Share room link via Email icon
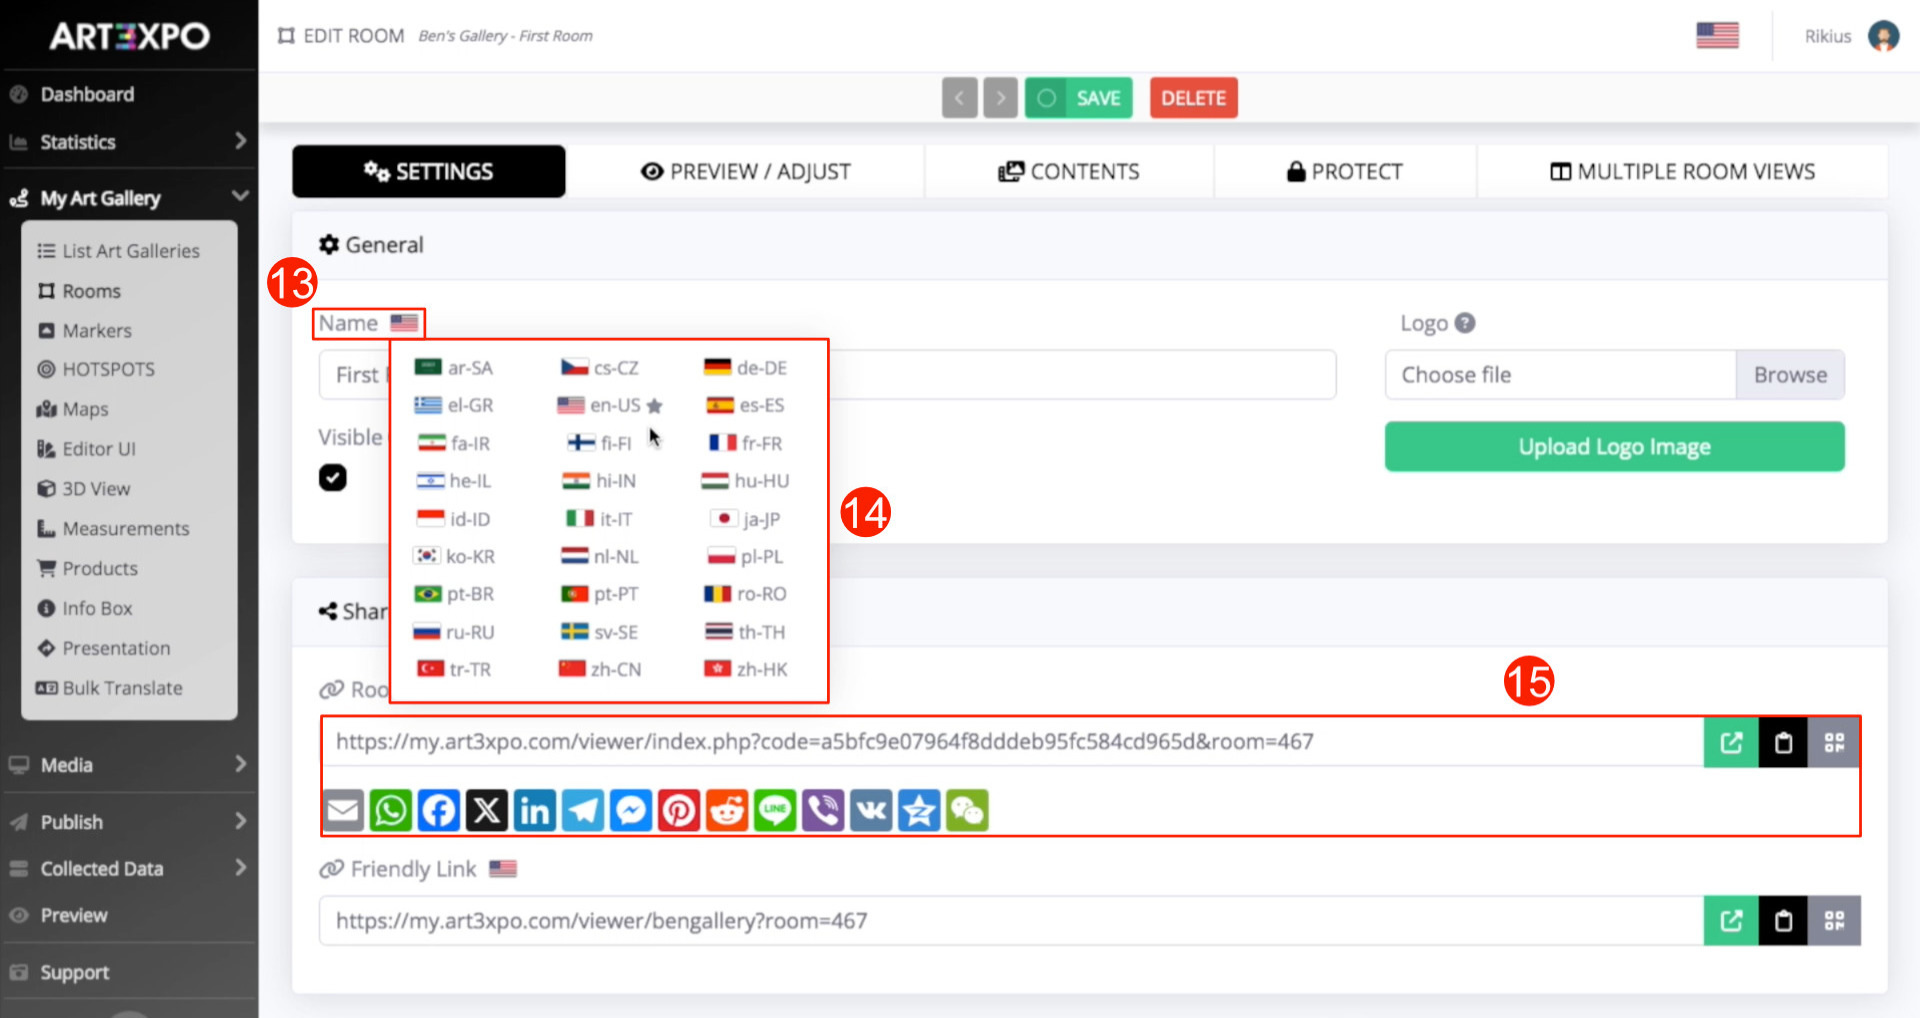 (x=343, y=810)
